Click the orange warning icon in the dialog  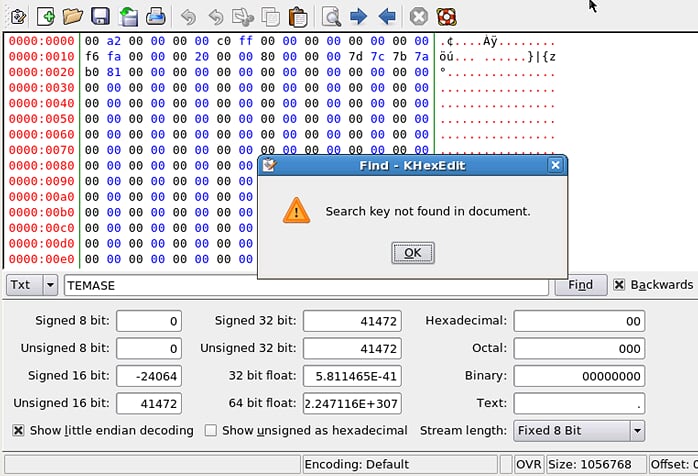click(296, 211)
